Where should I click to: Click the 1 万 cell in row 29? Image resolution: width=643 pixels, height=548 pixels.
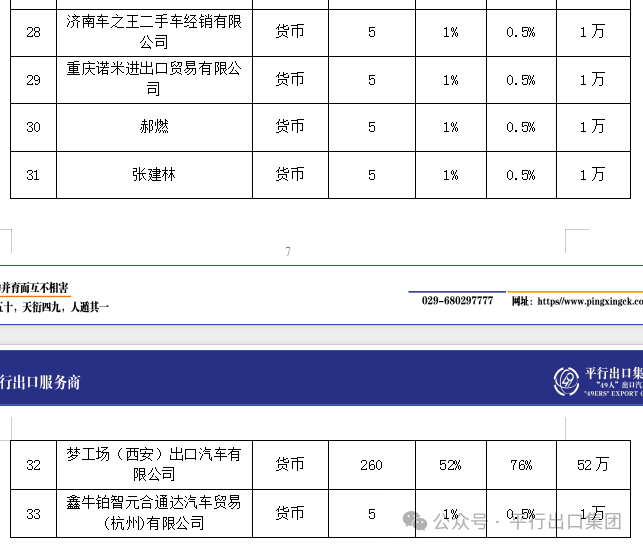pyautogui.click(x=593, y=80)
